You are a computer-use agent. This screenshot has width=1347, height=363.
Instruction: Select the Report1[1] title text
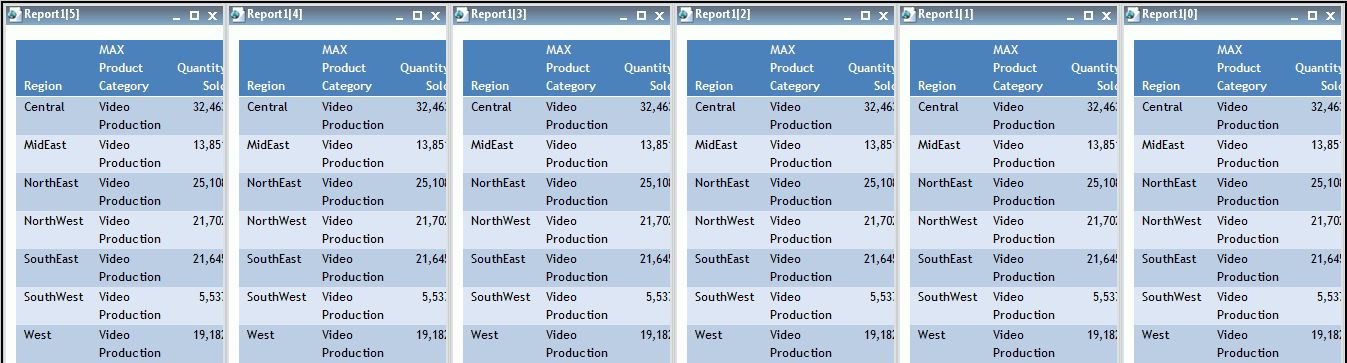pos(946,15)
